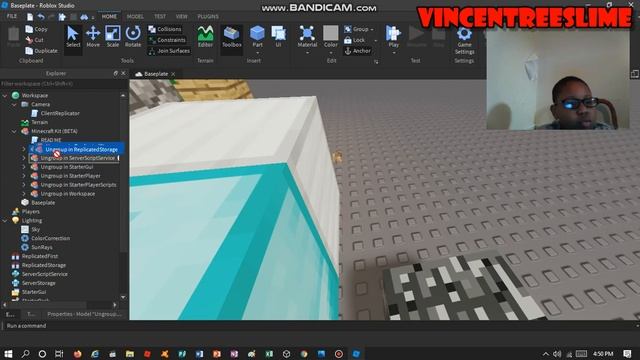Open Windows taskbar search
The image size is (640, 360).
coord(25,353)
